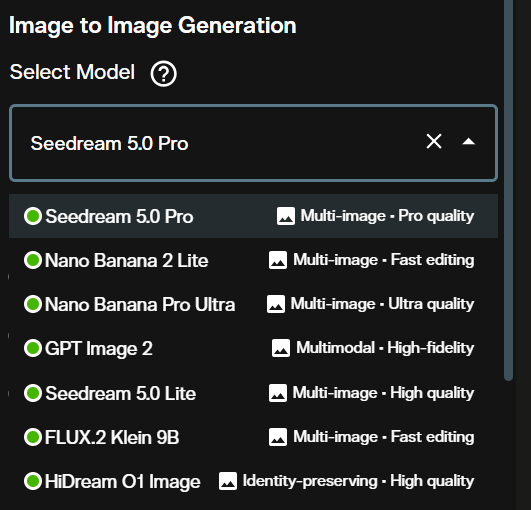This screenshot has height=510, width=531.
Task: Click green status dot for Seedream 5.0 Pro
Action: (33, 216)
